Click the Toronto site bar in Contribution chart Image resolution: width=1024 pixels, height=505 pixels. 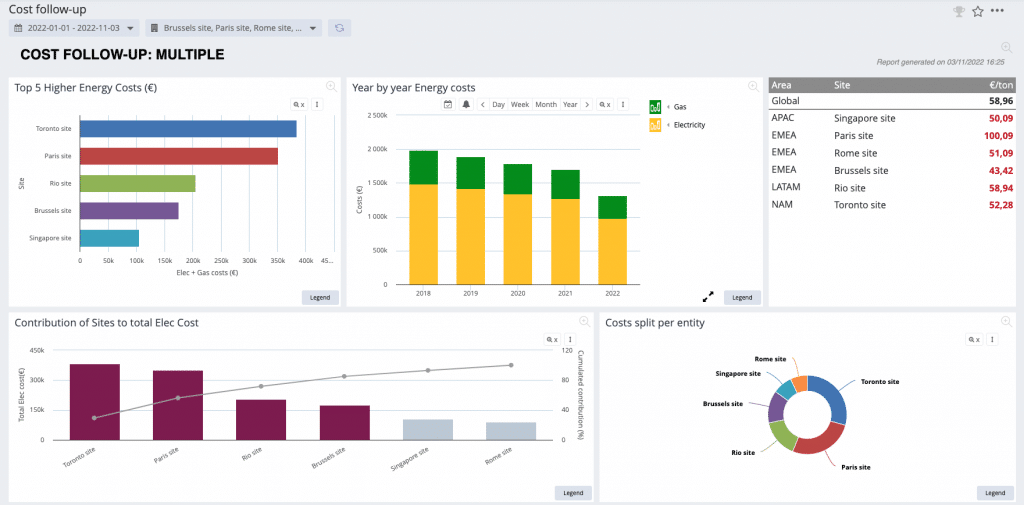[x=95, y=402]
